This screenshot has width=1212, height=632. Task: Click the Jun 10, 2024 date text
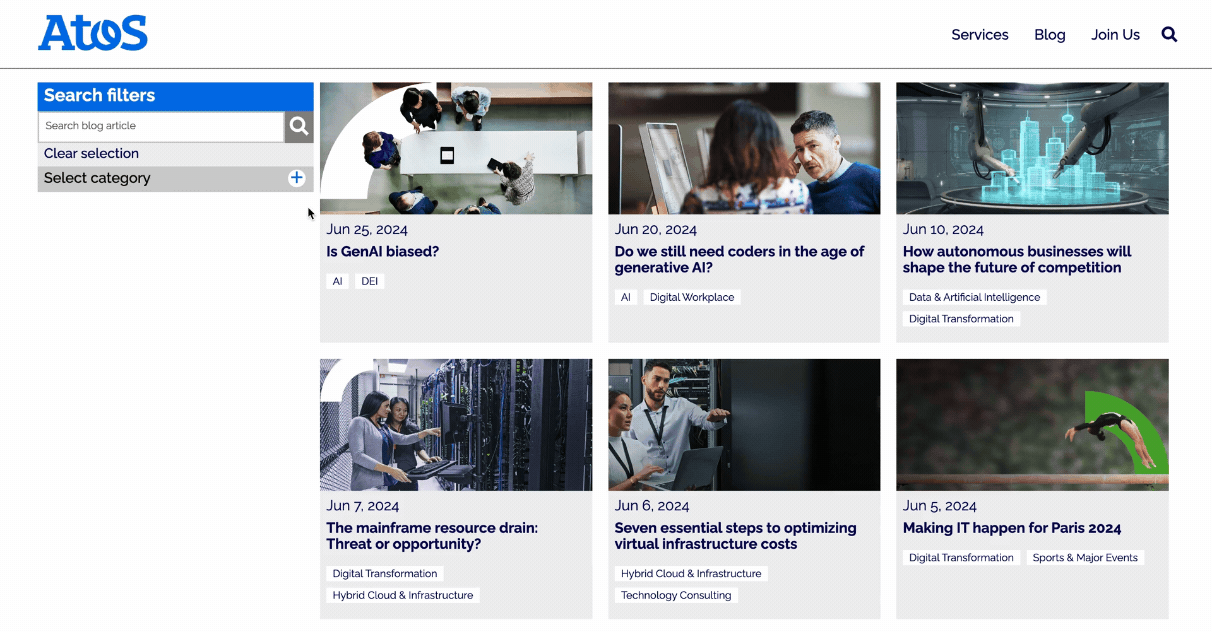(x=943, y=229)
